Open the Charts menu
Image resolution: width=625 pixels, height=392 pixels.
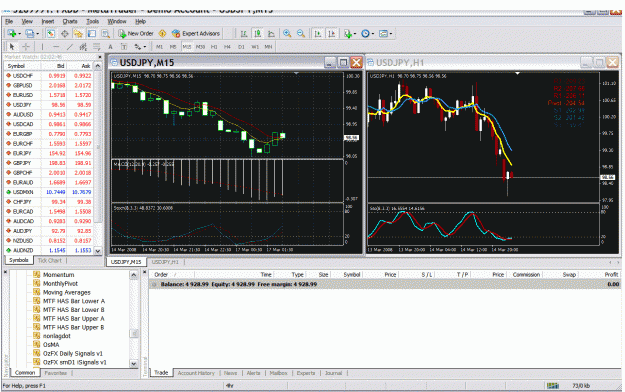click(70, 21)
